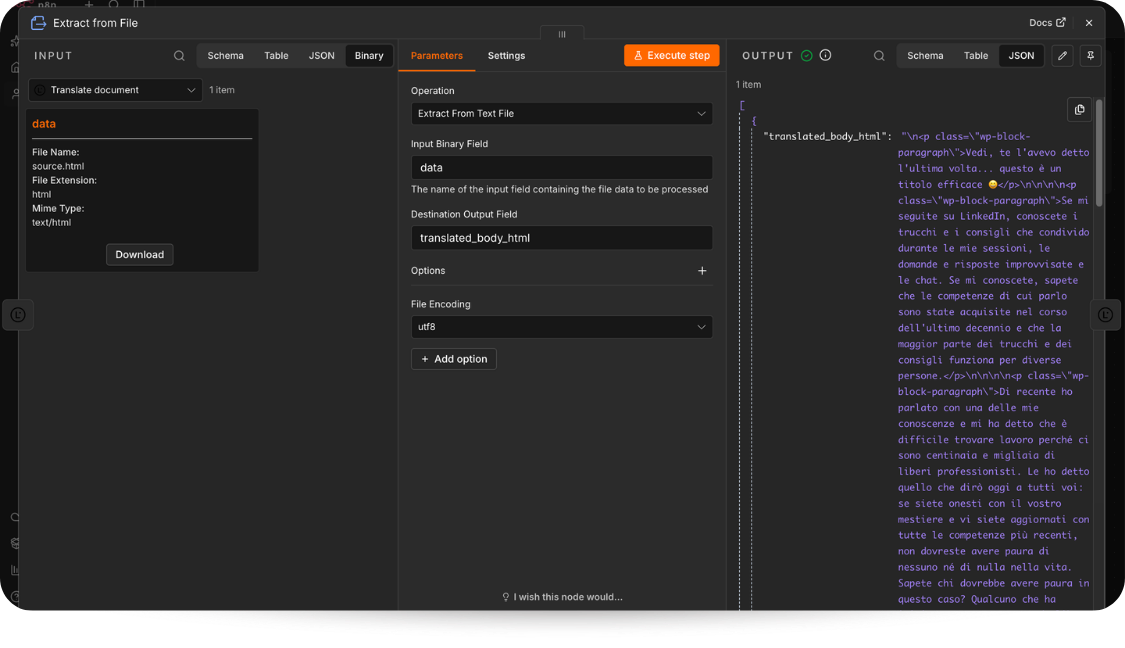Download the source.html binary file
This screenshot has width=1125, height=648.
[140, 255]
